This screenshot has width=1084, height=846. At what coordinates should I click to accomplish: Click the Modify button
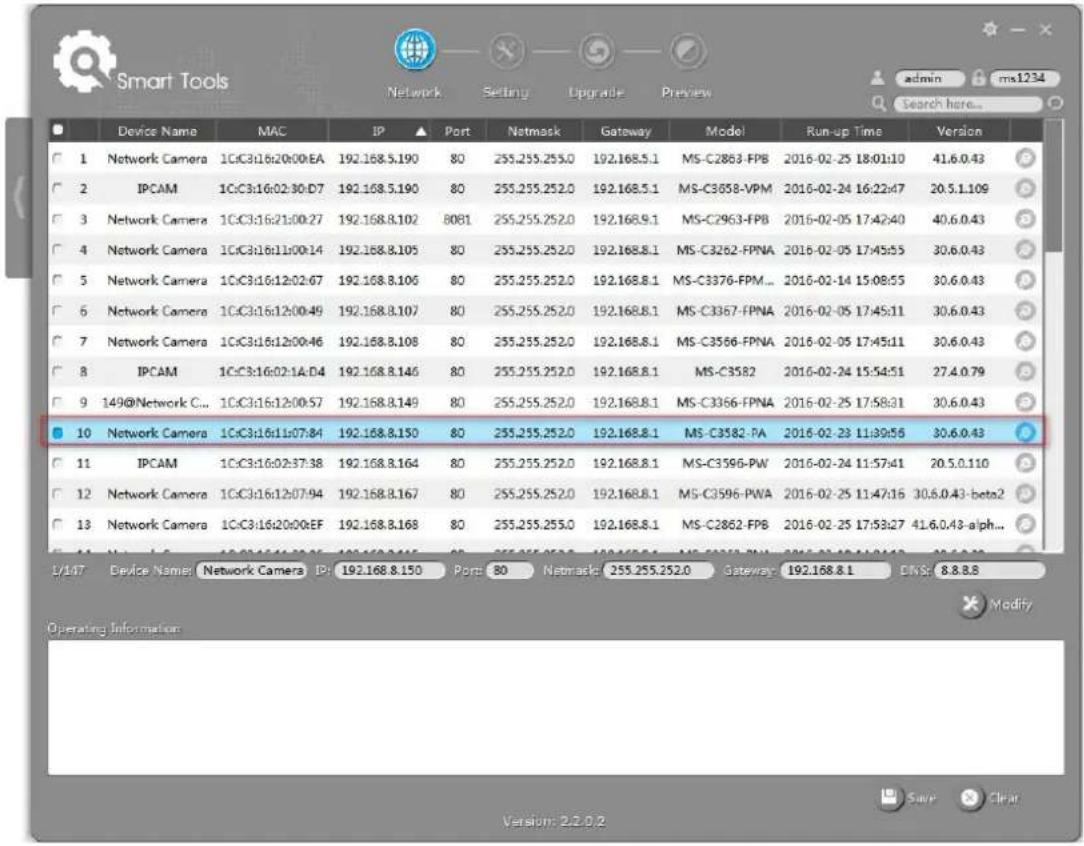(x=996, y=605)
